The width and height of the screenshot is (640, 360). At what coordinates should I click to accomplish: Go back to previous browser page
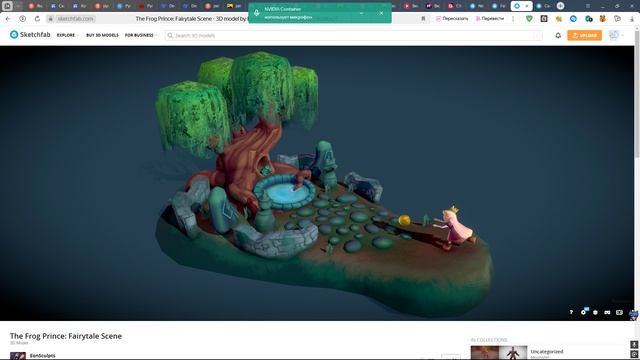8,19
